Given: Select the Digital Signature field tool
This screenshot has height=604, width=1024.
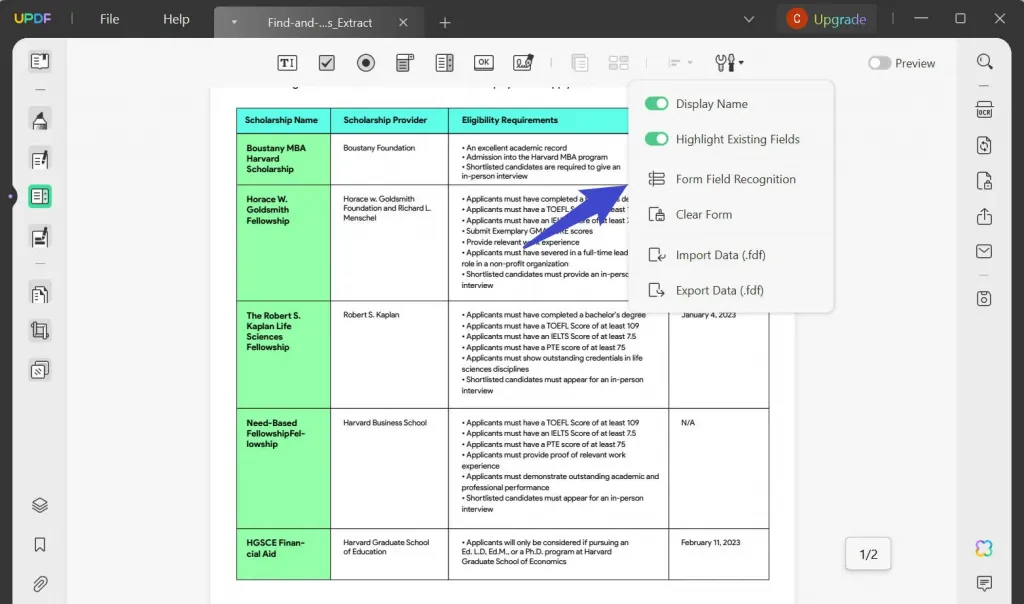Looking at the screenshot, I should point(523,63).
